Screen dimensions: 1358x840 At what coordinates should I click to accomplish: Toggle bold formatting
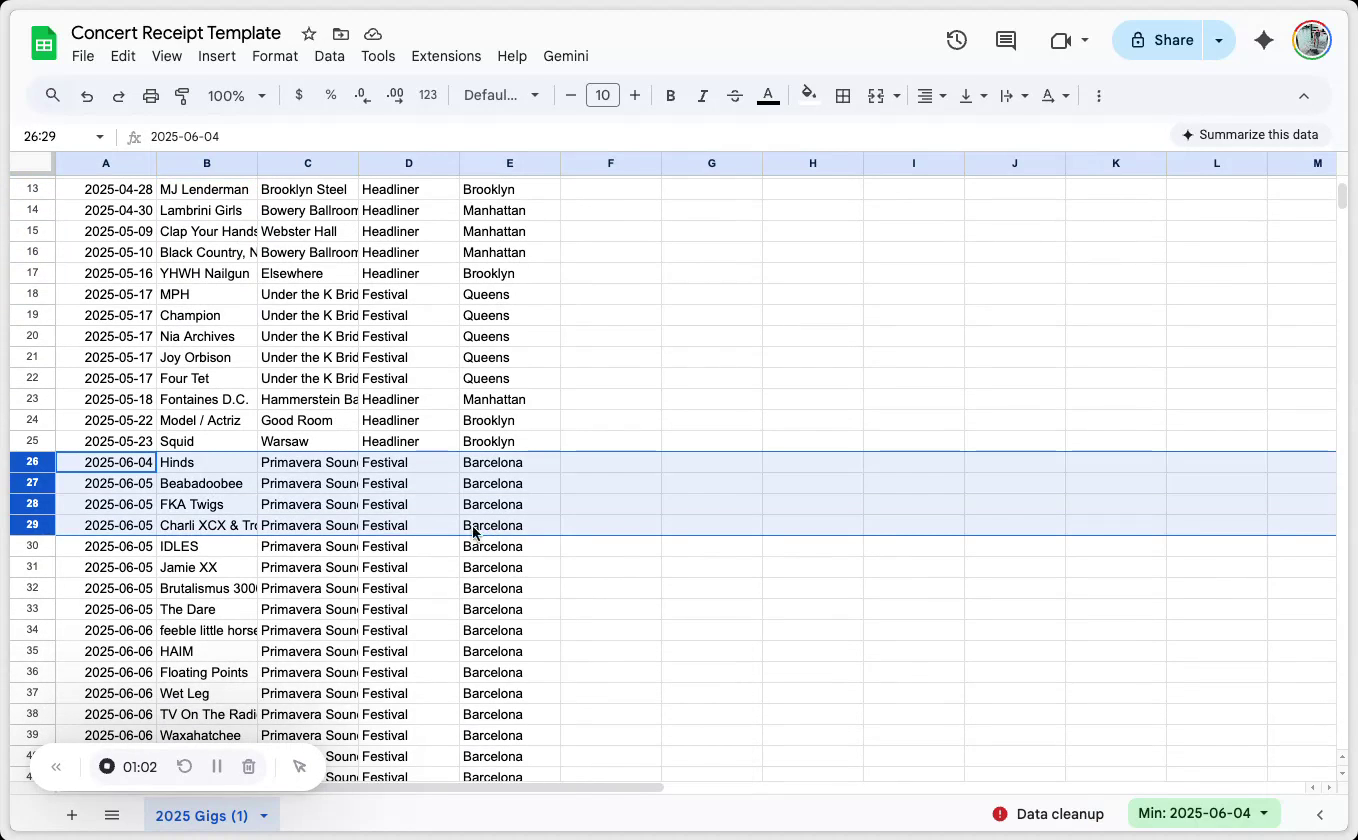click(671, 96)
